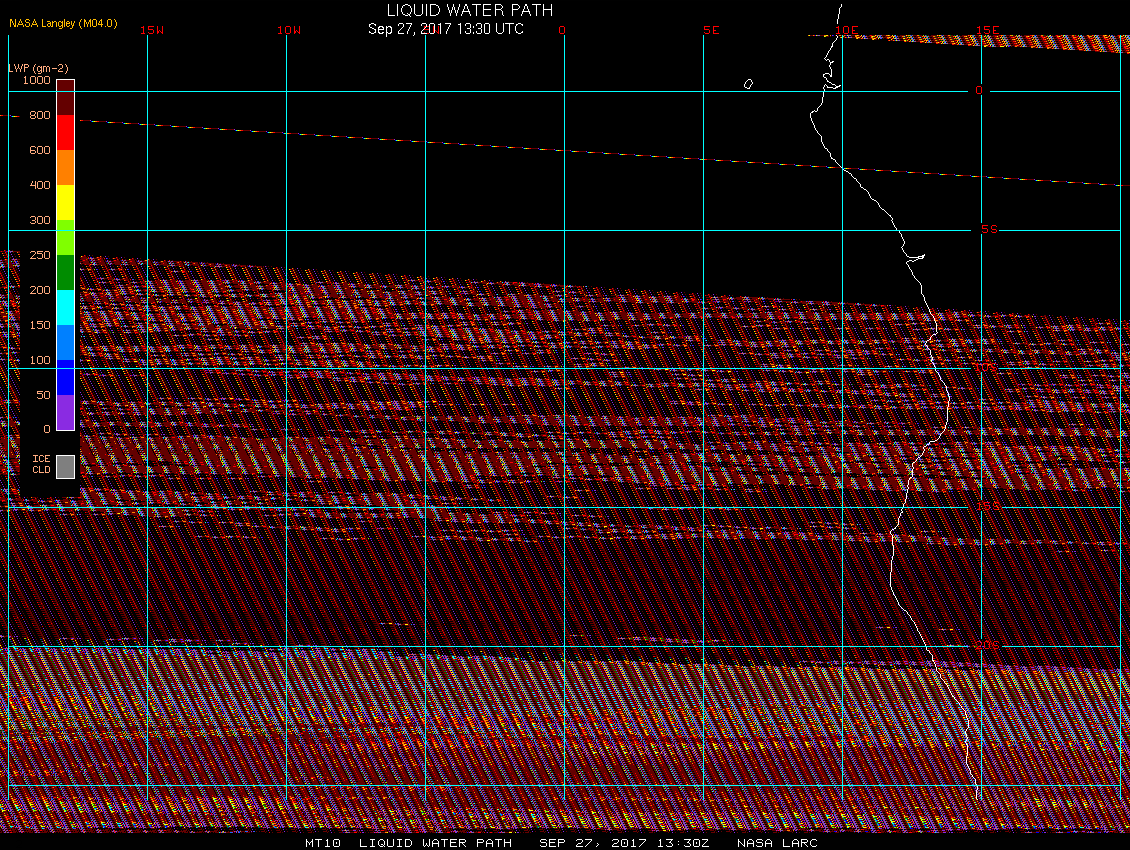This screenshot has width=1130, height=850.
Task: Click the 15W longitude label
Action: click(x=152, y=30)
